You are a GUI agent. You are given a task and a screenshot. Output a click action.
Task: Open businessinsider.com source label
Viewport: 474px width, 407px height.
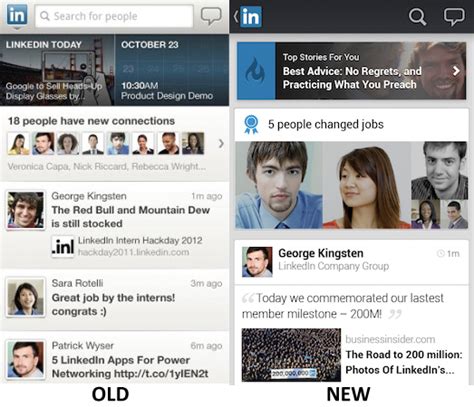[x=390, y=339]
